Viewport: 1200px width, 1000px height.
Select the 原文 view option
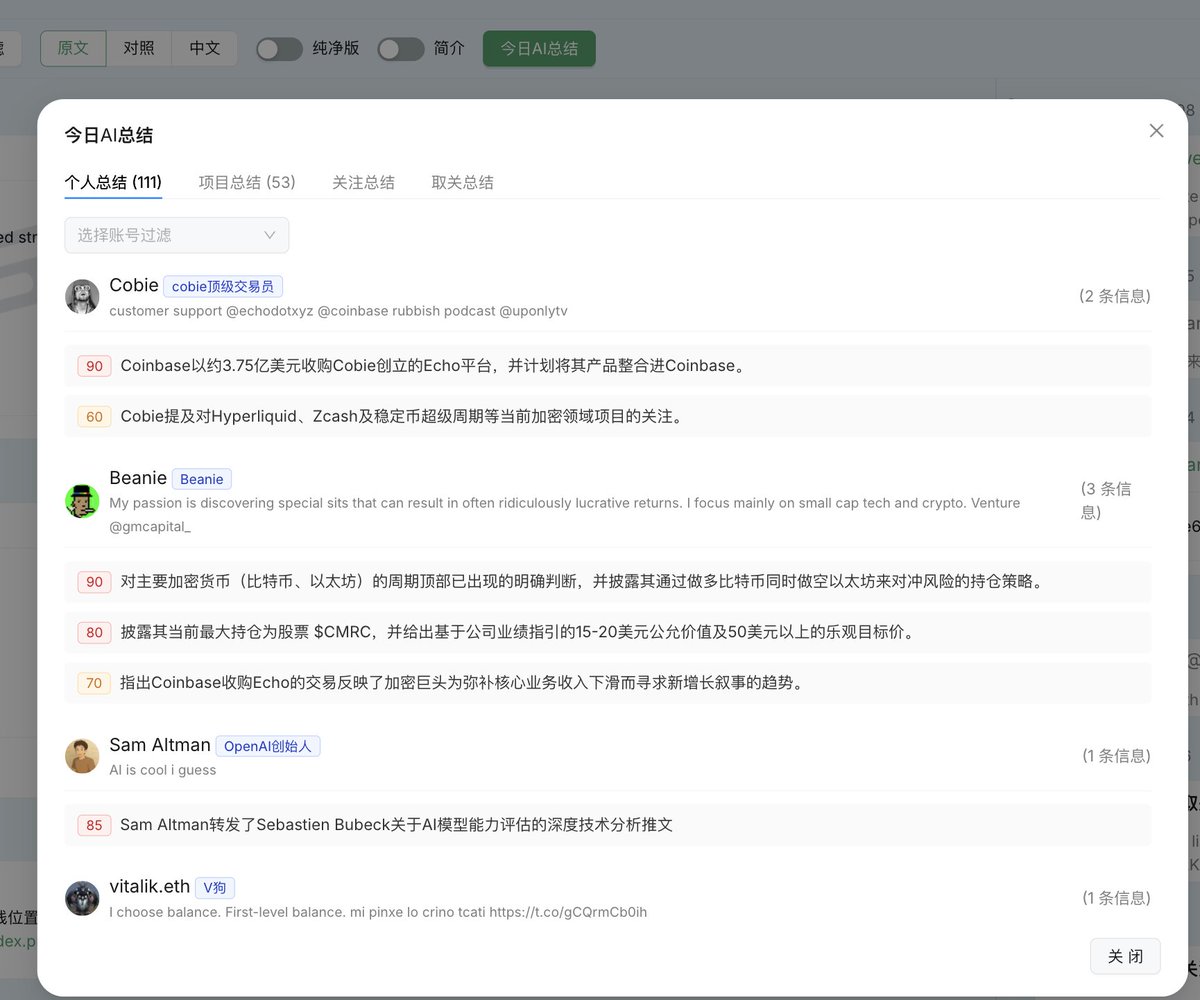pos(73,48)
